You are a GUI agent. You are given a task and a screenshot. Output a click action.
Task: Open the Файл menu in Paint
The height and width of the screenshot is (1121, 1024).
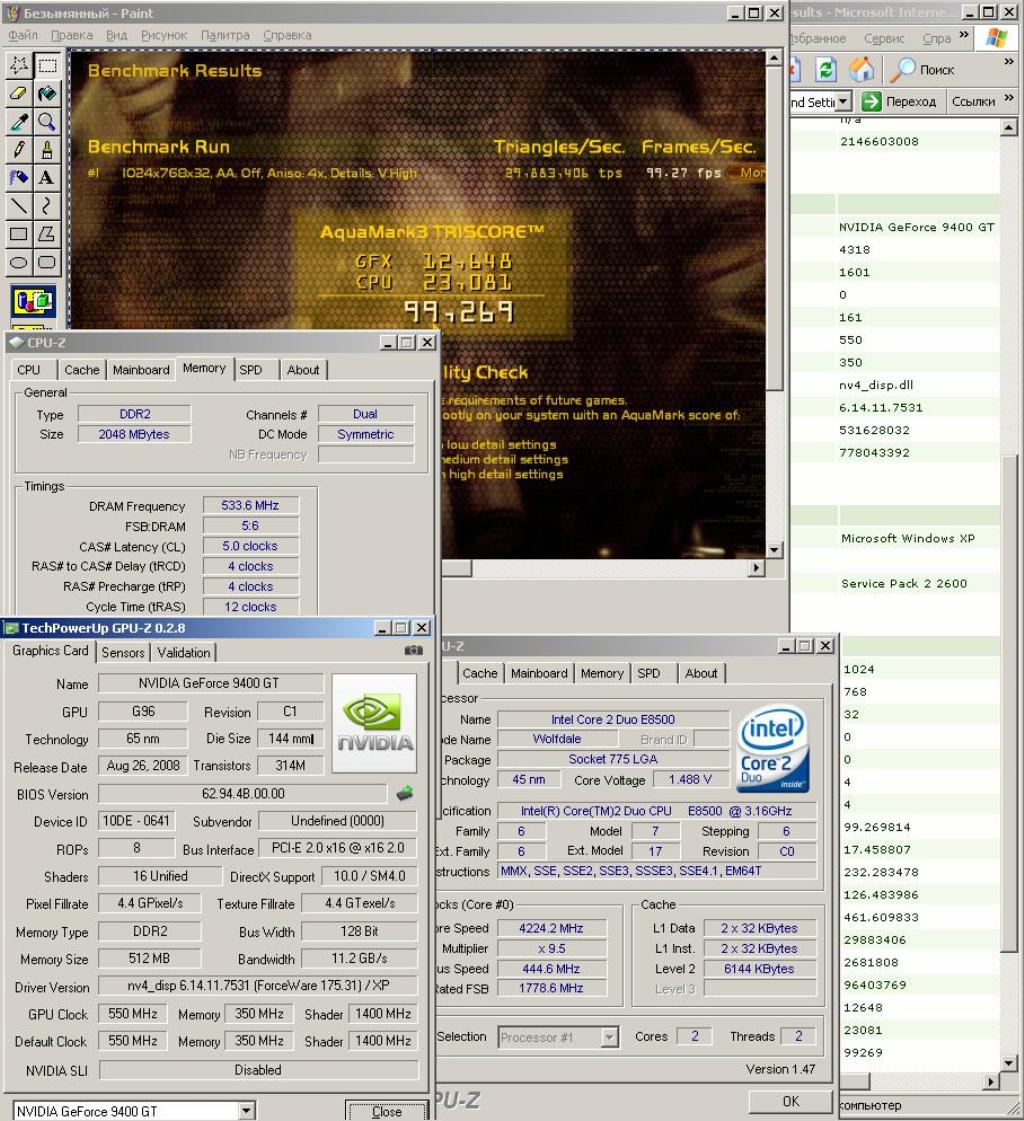(x=23, y=35)
